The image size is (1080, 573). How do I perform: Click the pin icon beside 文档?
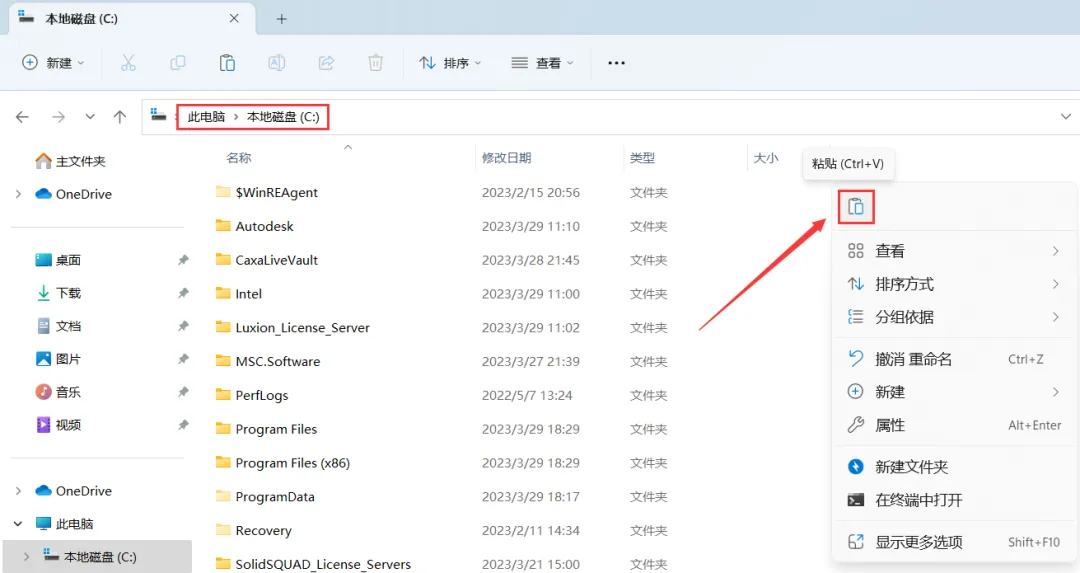[183, 326]
